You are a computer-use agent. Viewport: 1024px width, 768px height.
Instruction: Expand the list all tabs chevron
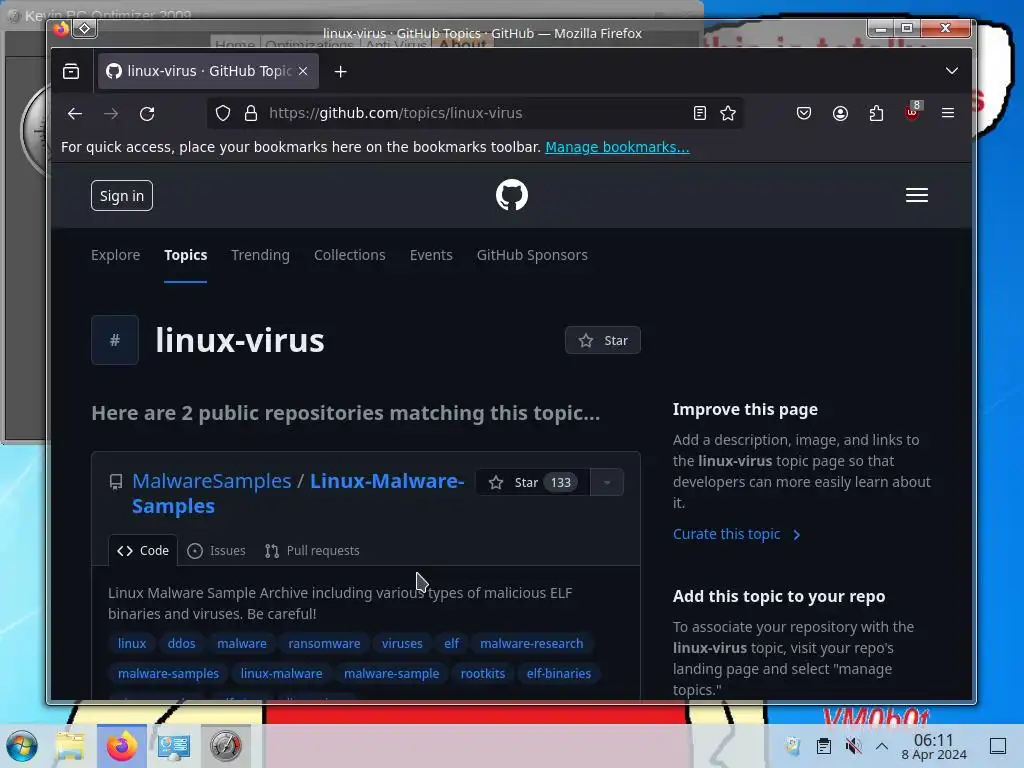(x=952, y=71)
